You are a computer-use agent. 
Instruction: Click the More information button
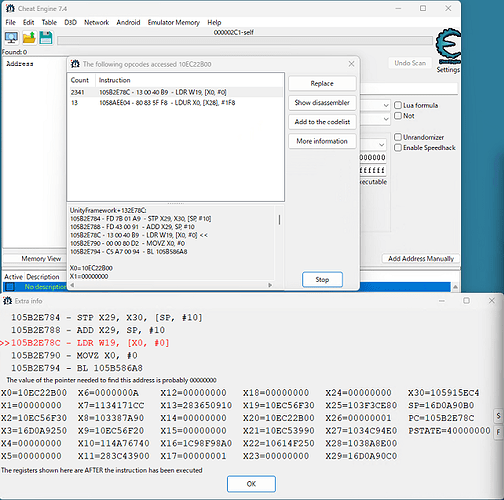pyautogui.click(x=322, y=141)
